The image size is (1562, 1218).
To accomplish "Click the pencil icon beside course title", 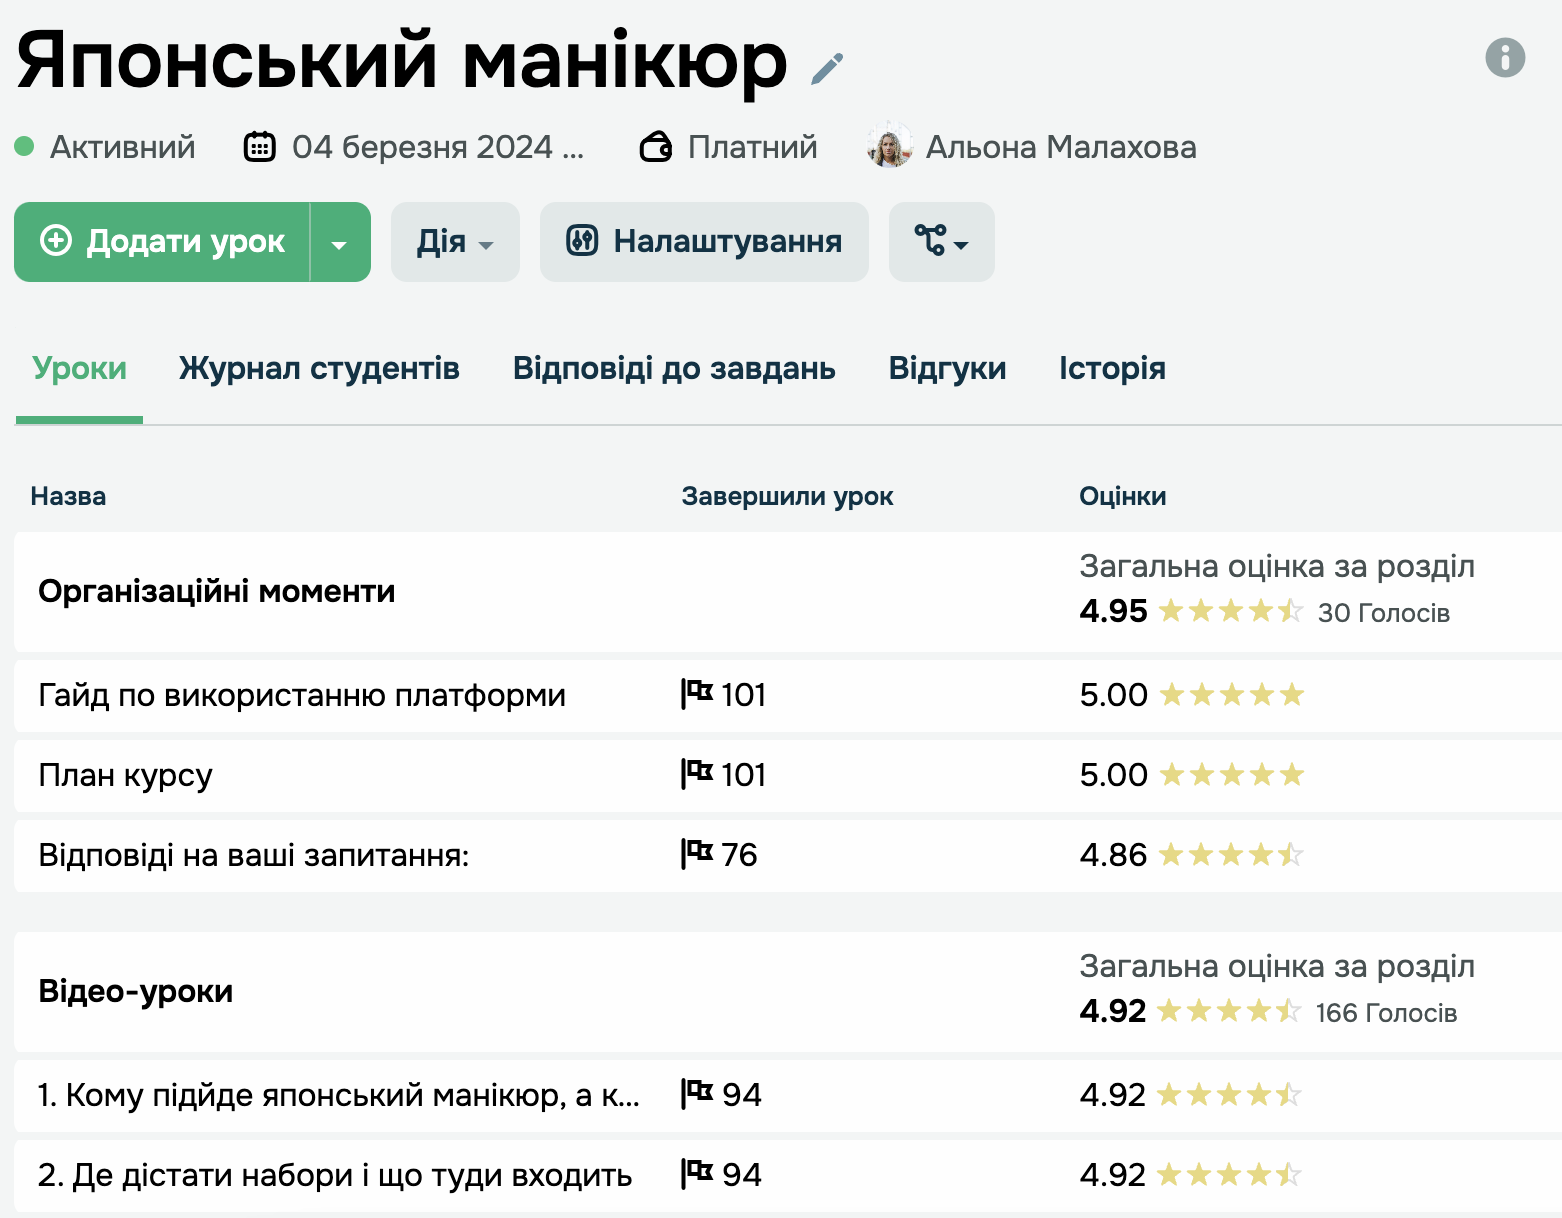I will tap(827, 68).
